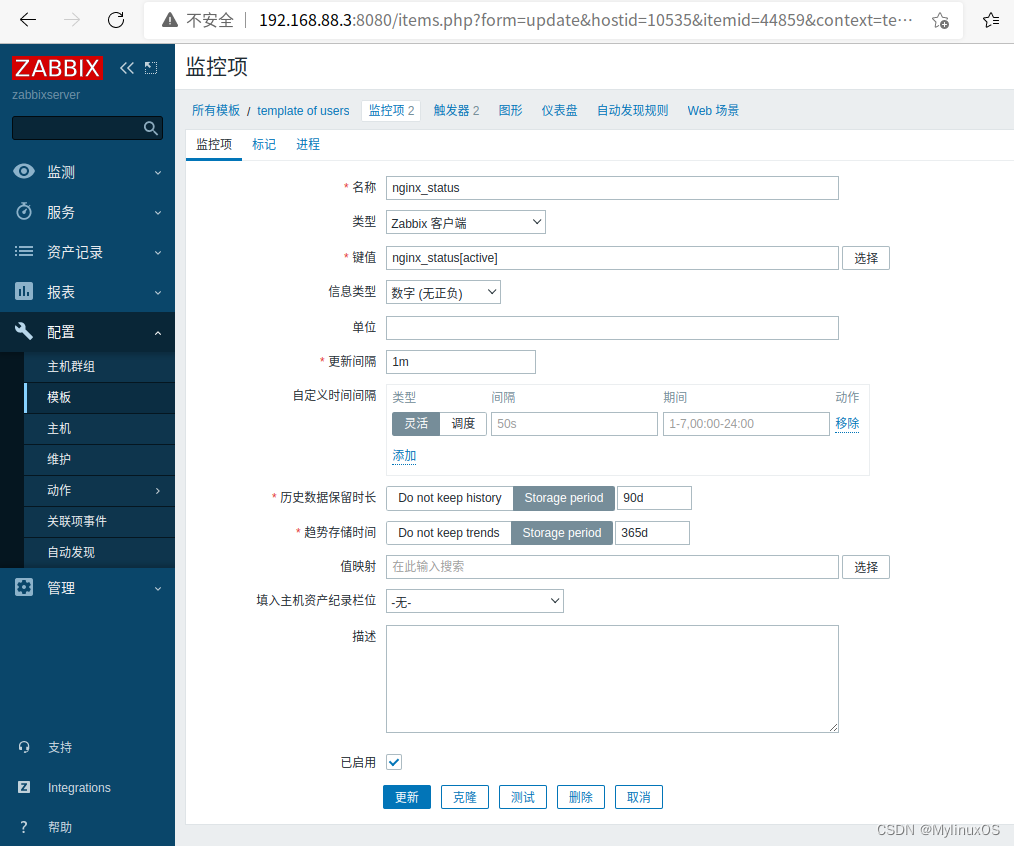The image size is (1015, 847).
Task: Click the question mark icon for 帮助
Action: 24,827
